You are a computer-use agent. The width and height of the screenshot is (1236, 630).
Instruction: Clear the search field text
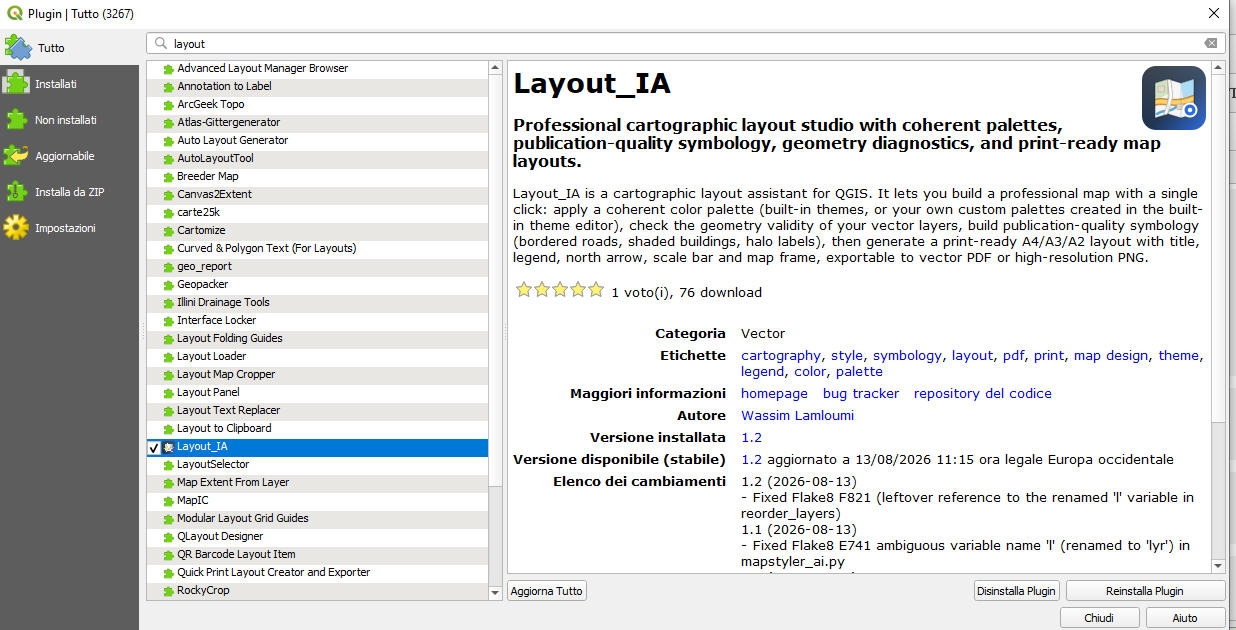point(1211,43)
